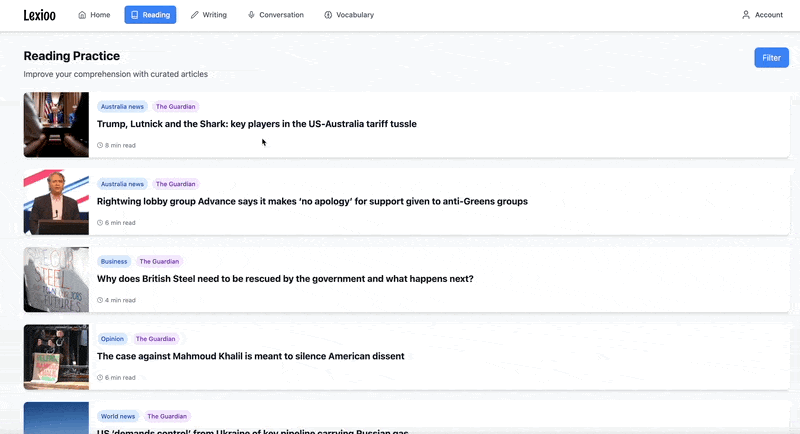
Task: Click the 8 min read label
Action: 120,145
